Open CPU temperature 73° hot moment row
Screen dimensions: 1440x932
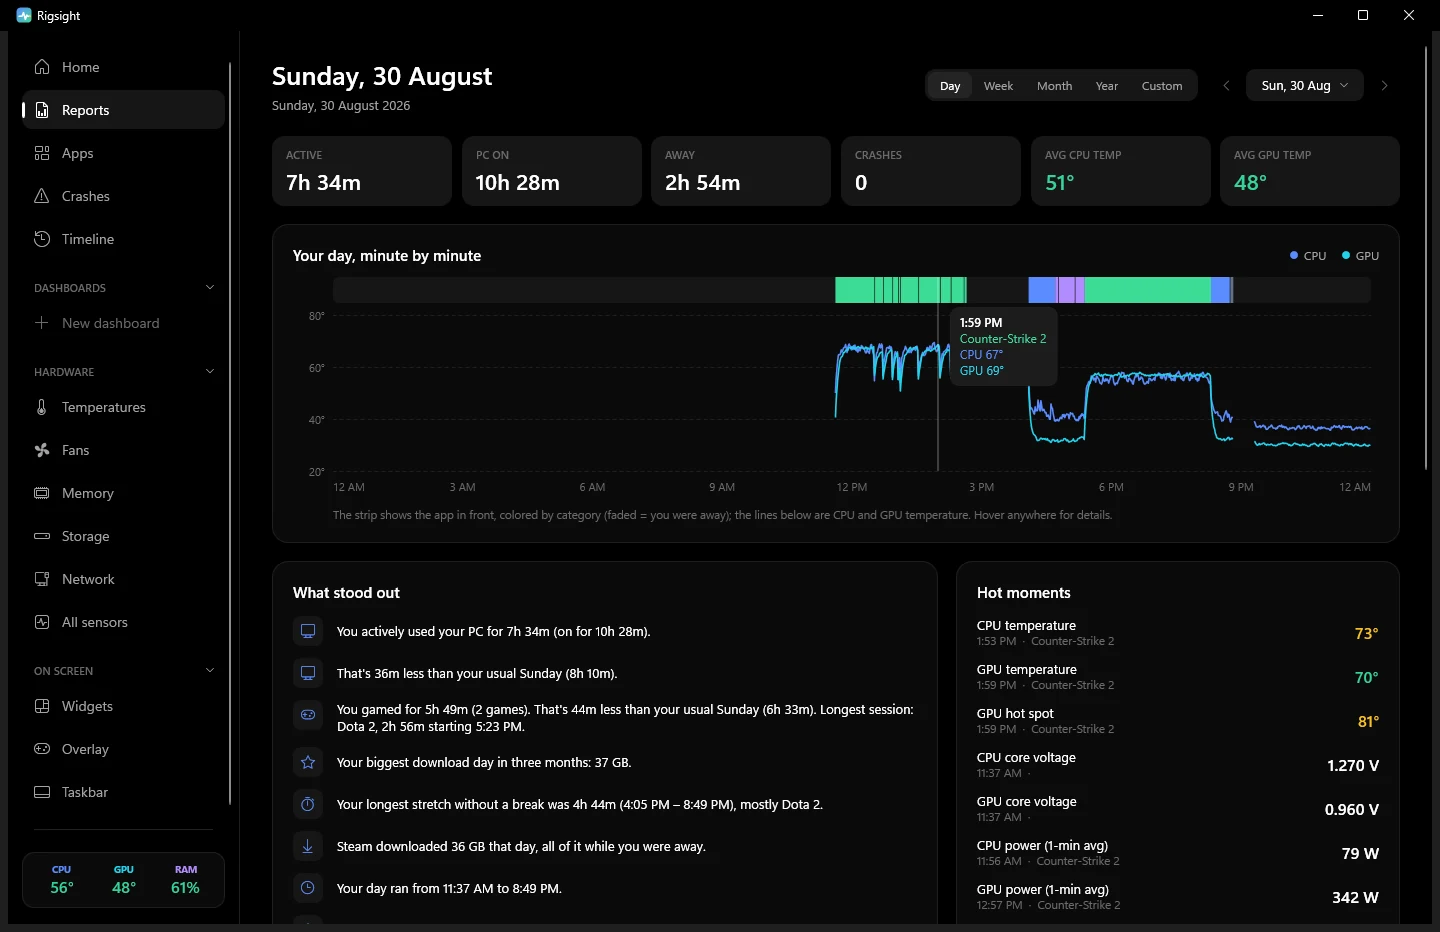pyautogui.click(x=1178, y=633)
